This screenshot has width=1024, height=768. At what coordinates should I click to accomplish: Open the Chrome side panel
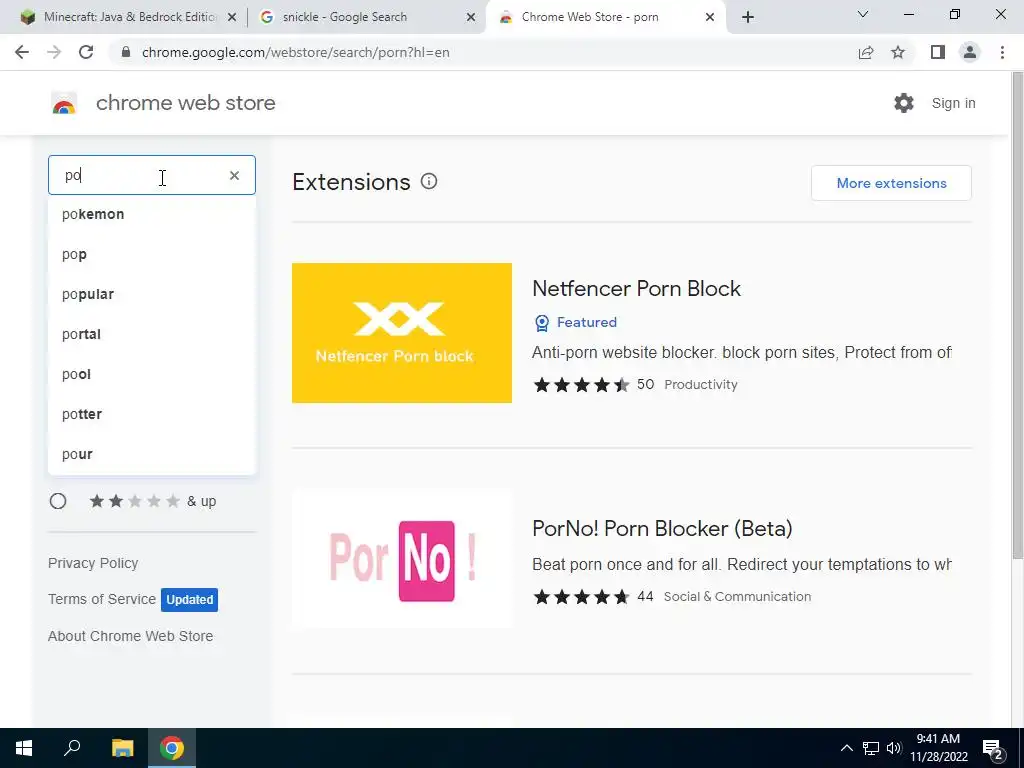(x=938, y=52)
